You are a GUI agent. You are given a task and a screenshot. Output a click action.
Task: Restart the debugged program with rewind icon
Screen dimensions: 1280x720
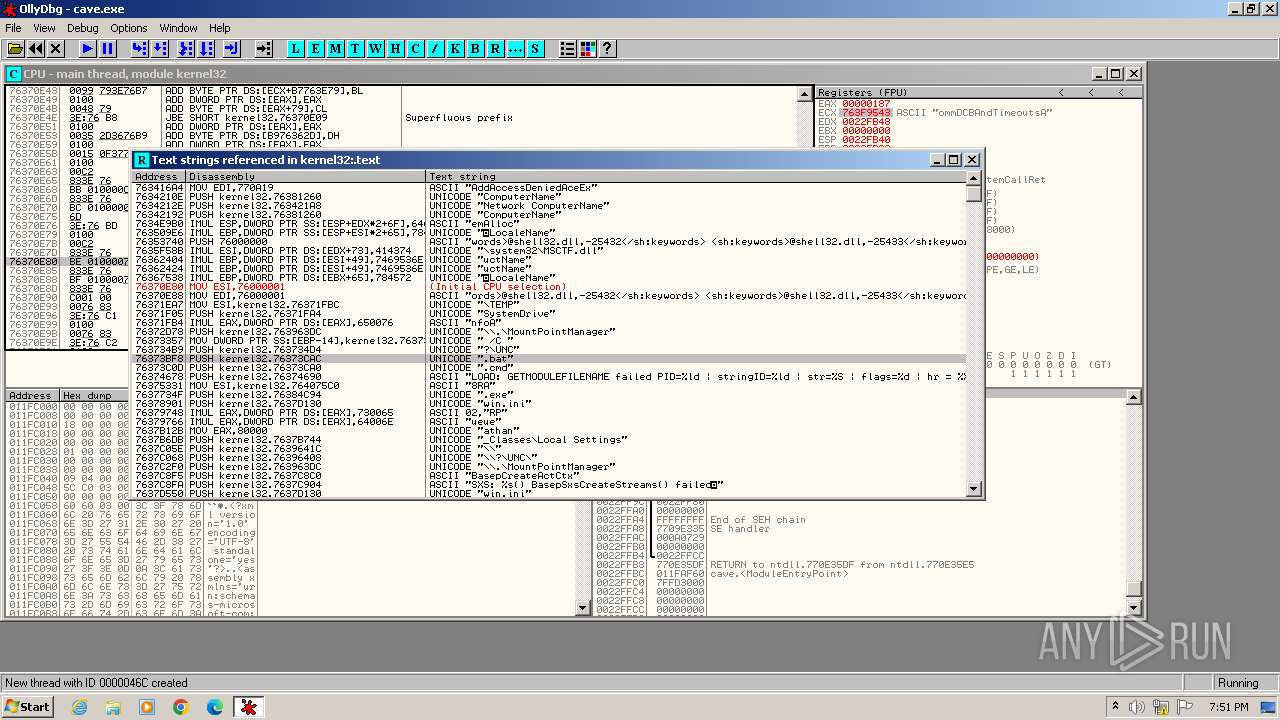[x=36, y=48]
